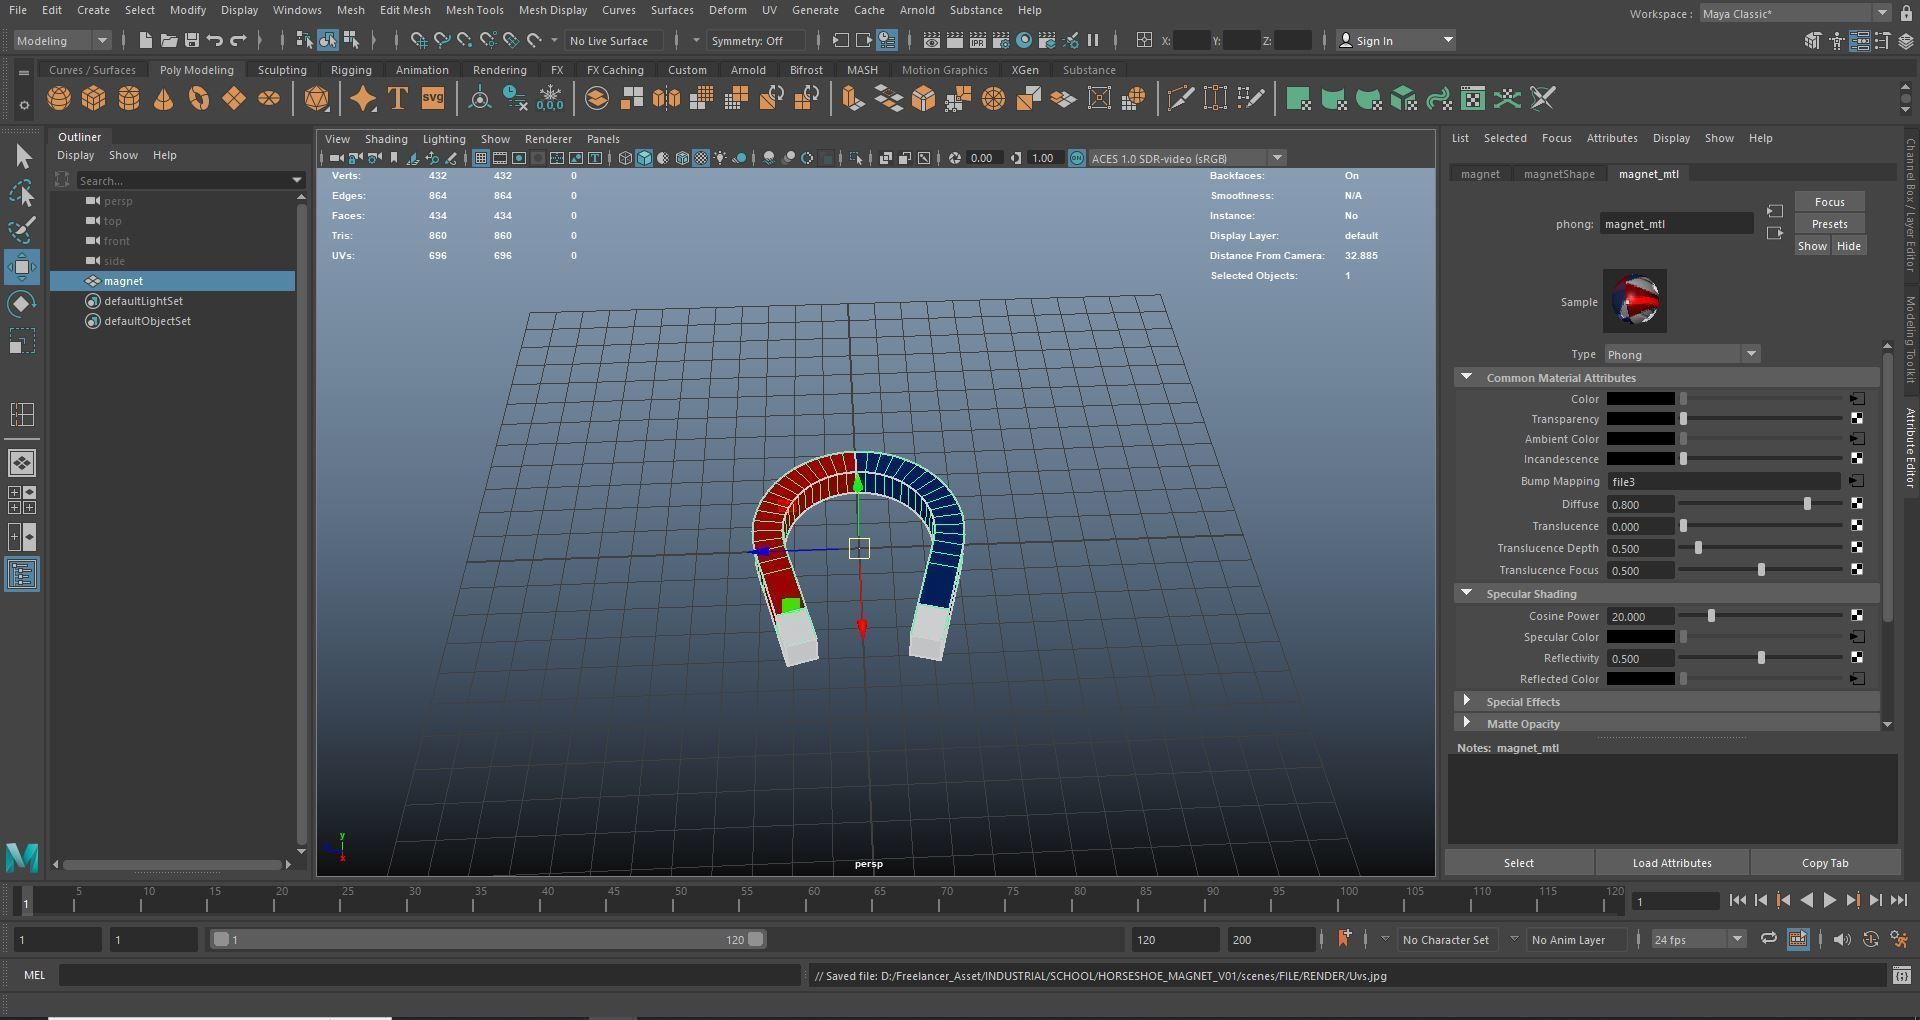The height and width of the screenshot is (1020, 1920).
Task: Switch to the magnetShape attribute tab
Action: 1559,174
